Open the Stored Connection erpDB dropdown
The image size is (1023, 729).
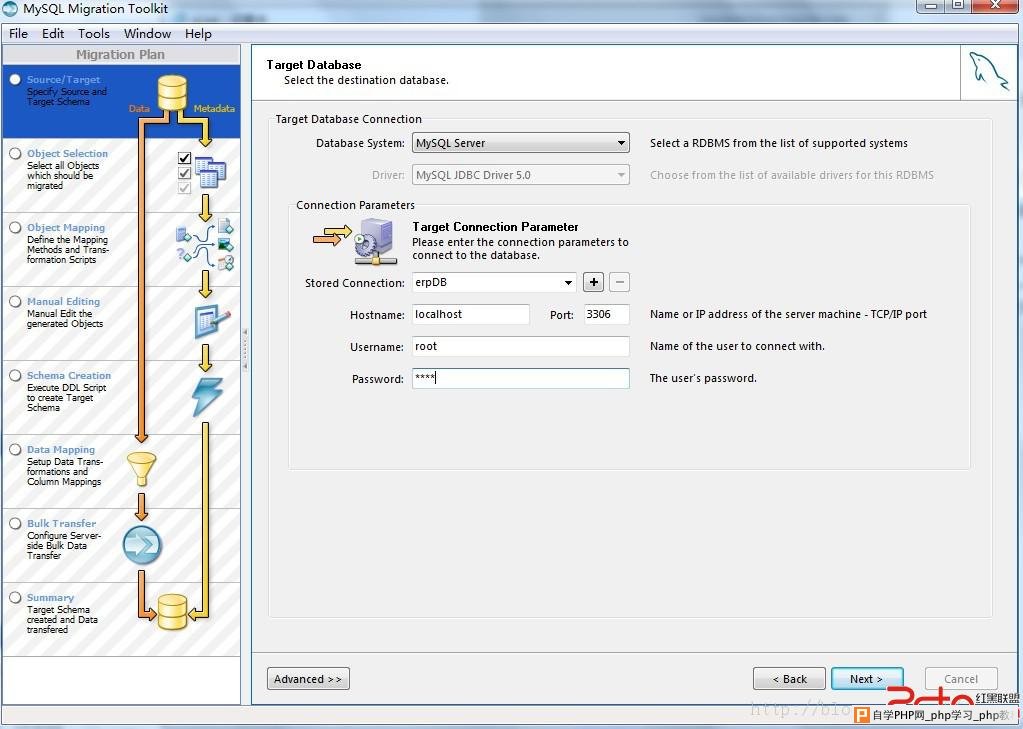(494, 283)
